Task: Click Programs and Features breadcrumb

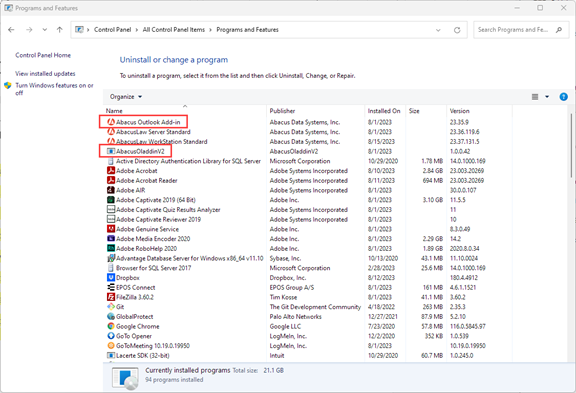Action: pyautogui.click(x=248, y=30)
